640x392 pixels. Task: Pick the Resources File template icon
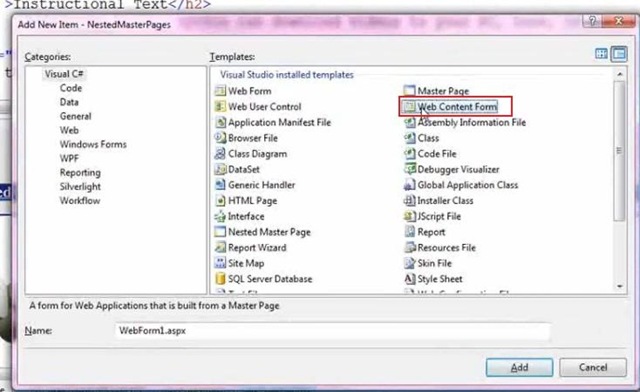coord(409,247)
